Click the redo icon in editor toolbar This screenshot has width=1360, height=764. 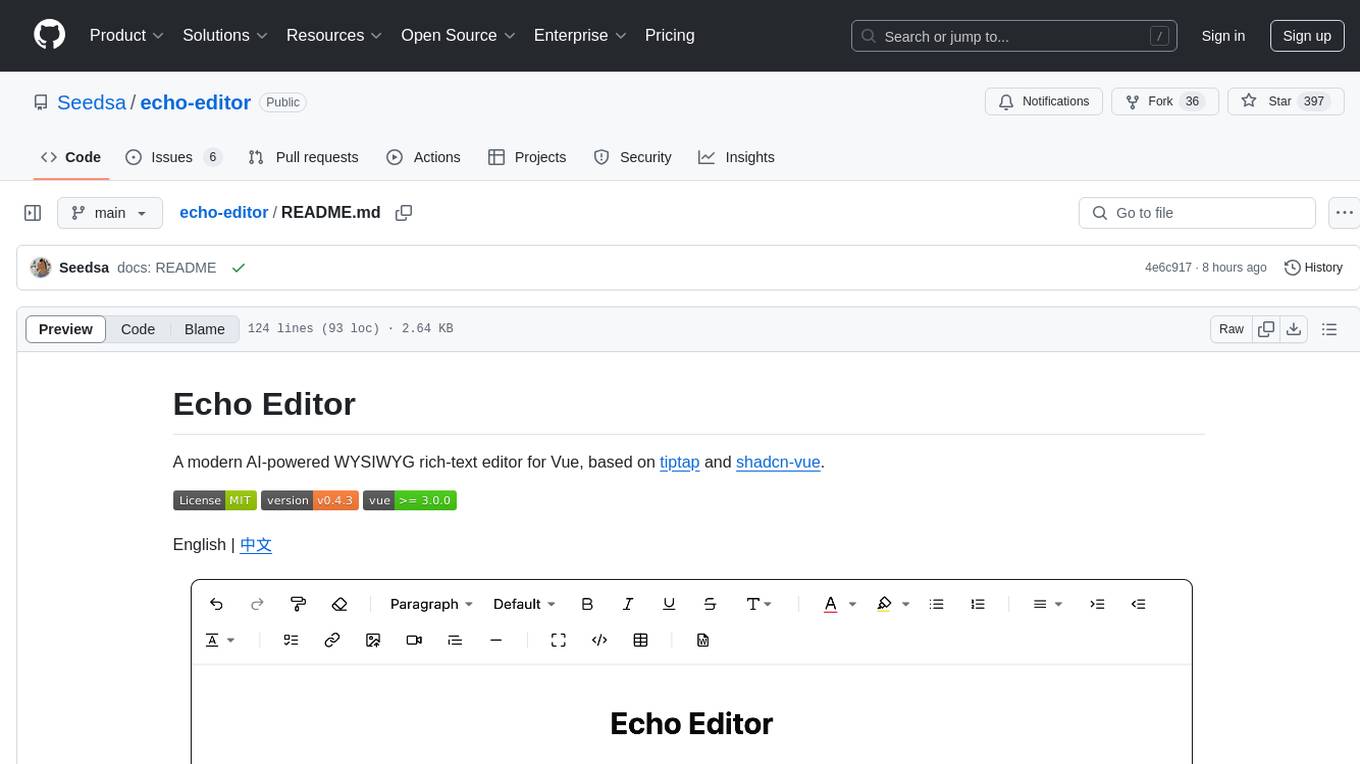257,604
